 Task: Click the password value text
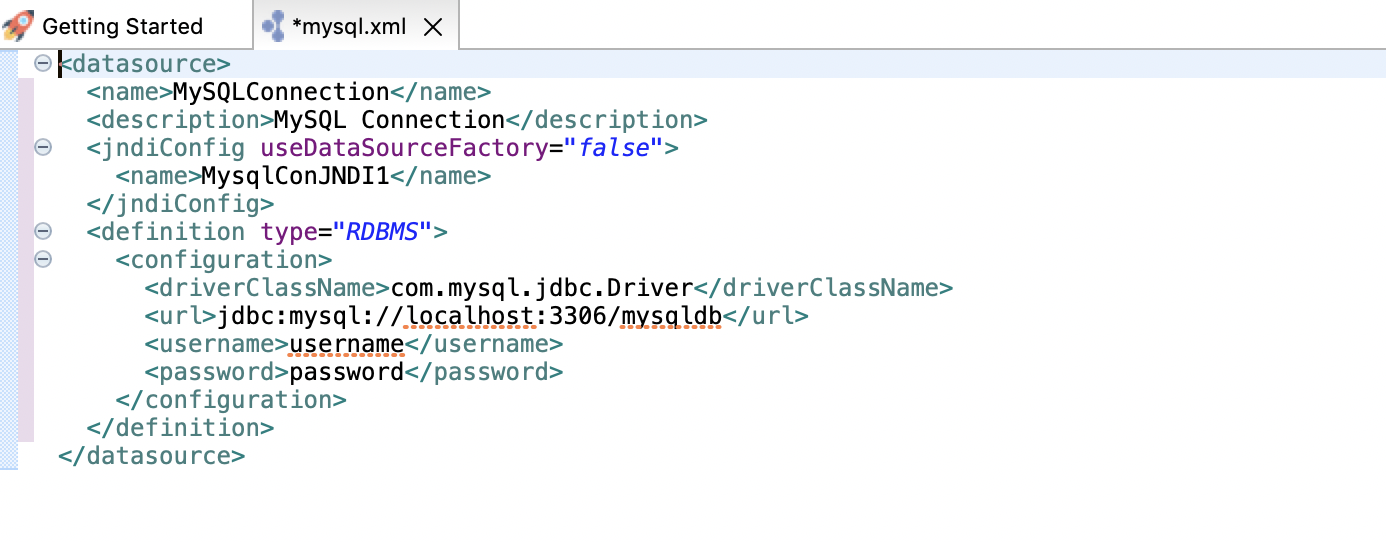pyautogui.click(x=347, y=372)
